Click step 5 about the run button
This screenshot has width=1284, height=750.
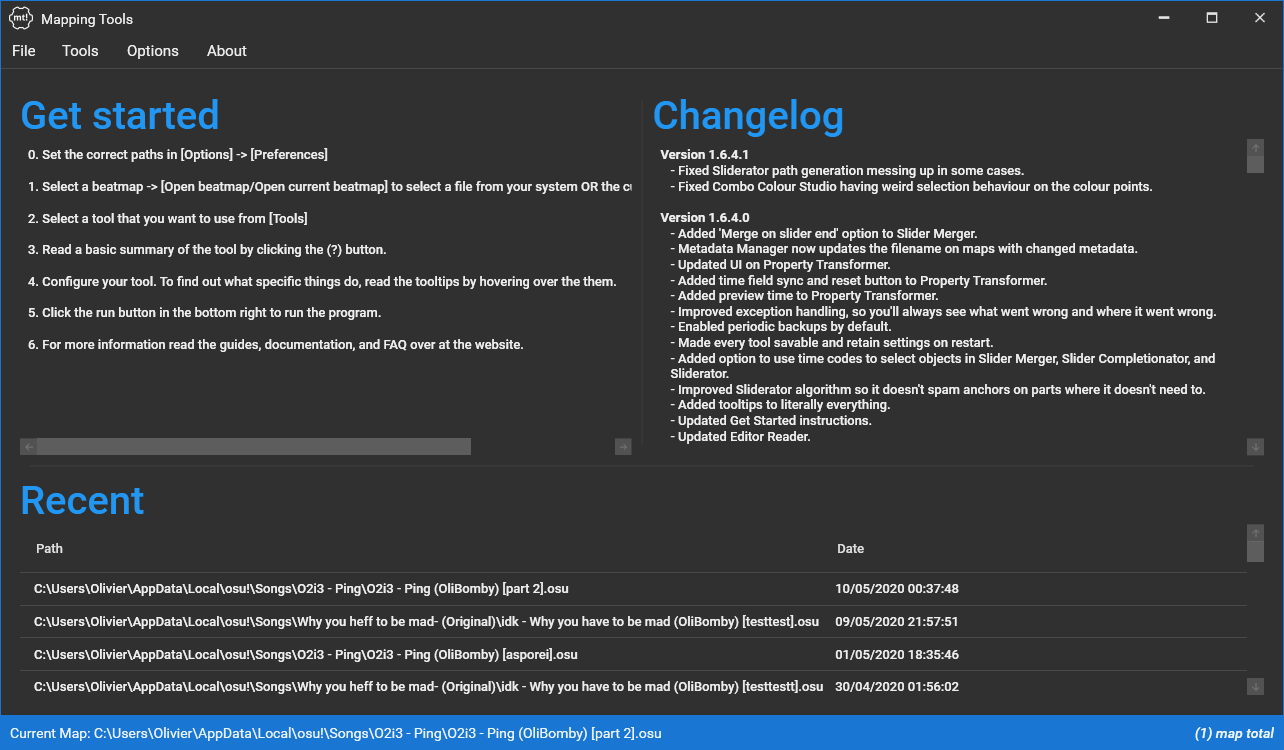(x=204, y=313)
